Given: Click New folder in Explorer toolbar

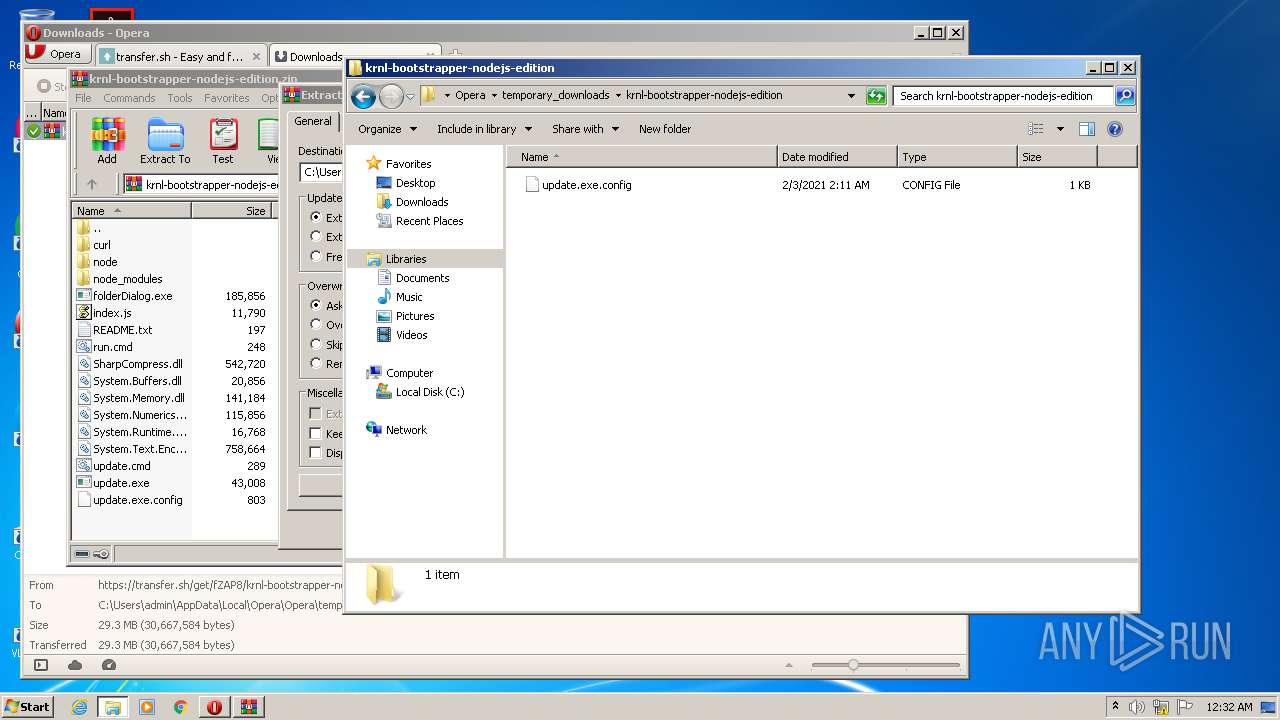Looking at the screenshot, I should pos(665,129).
